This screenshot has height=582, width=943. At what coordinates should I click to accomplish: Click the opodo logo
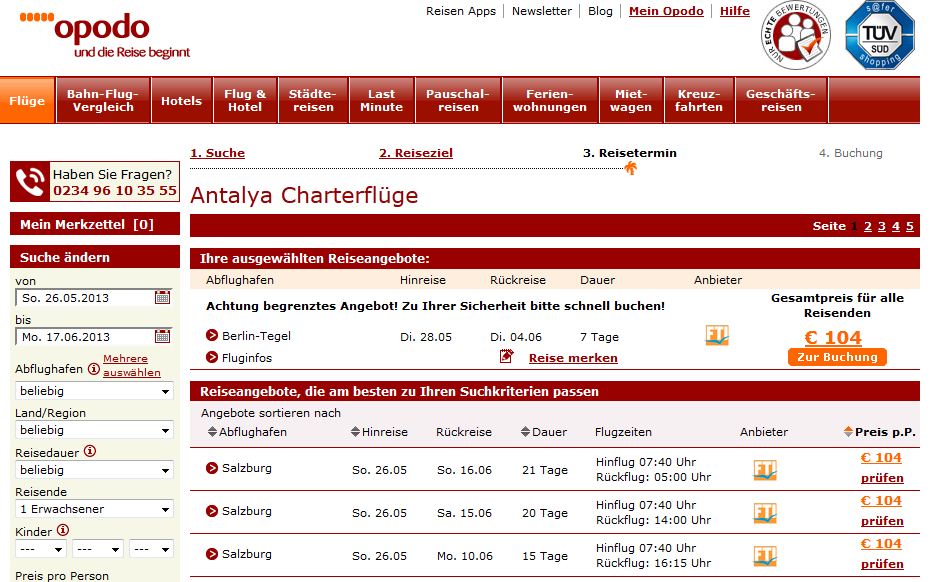pyautogui.click(x=105, y=35)
